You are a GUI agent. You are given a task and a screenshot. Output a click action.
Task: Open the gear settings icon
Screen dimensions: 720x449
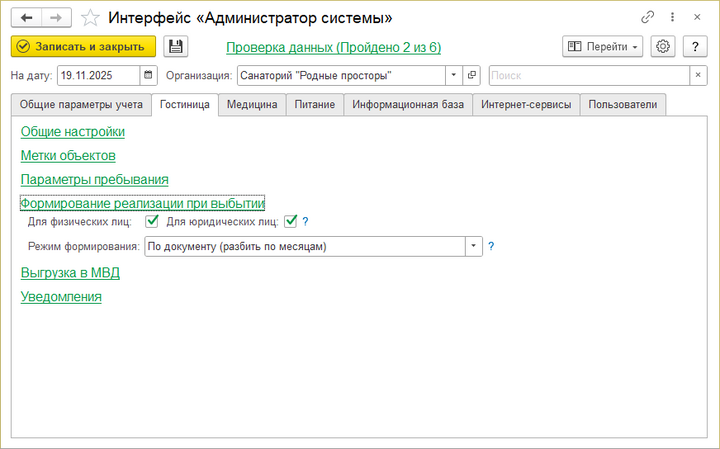[662, 46]
